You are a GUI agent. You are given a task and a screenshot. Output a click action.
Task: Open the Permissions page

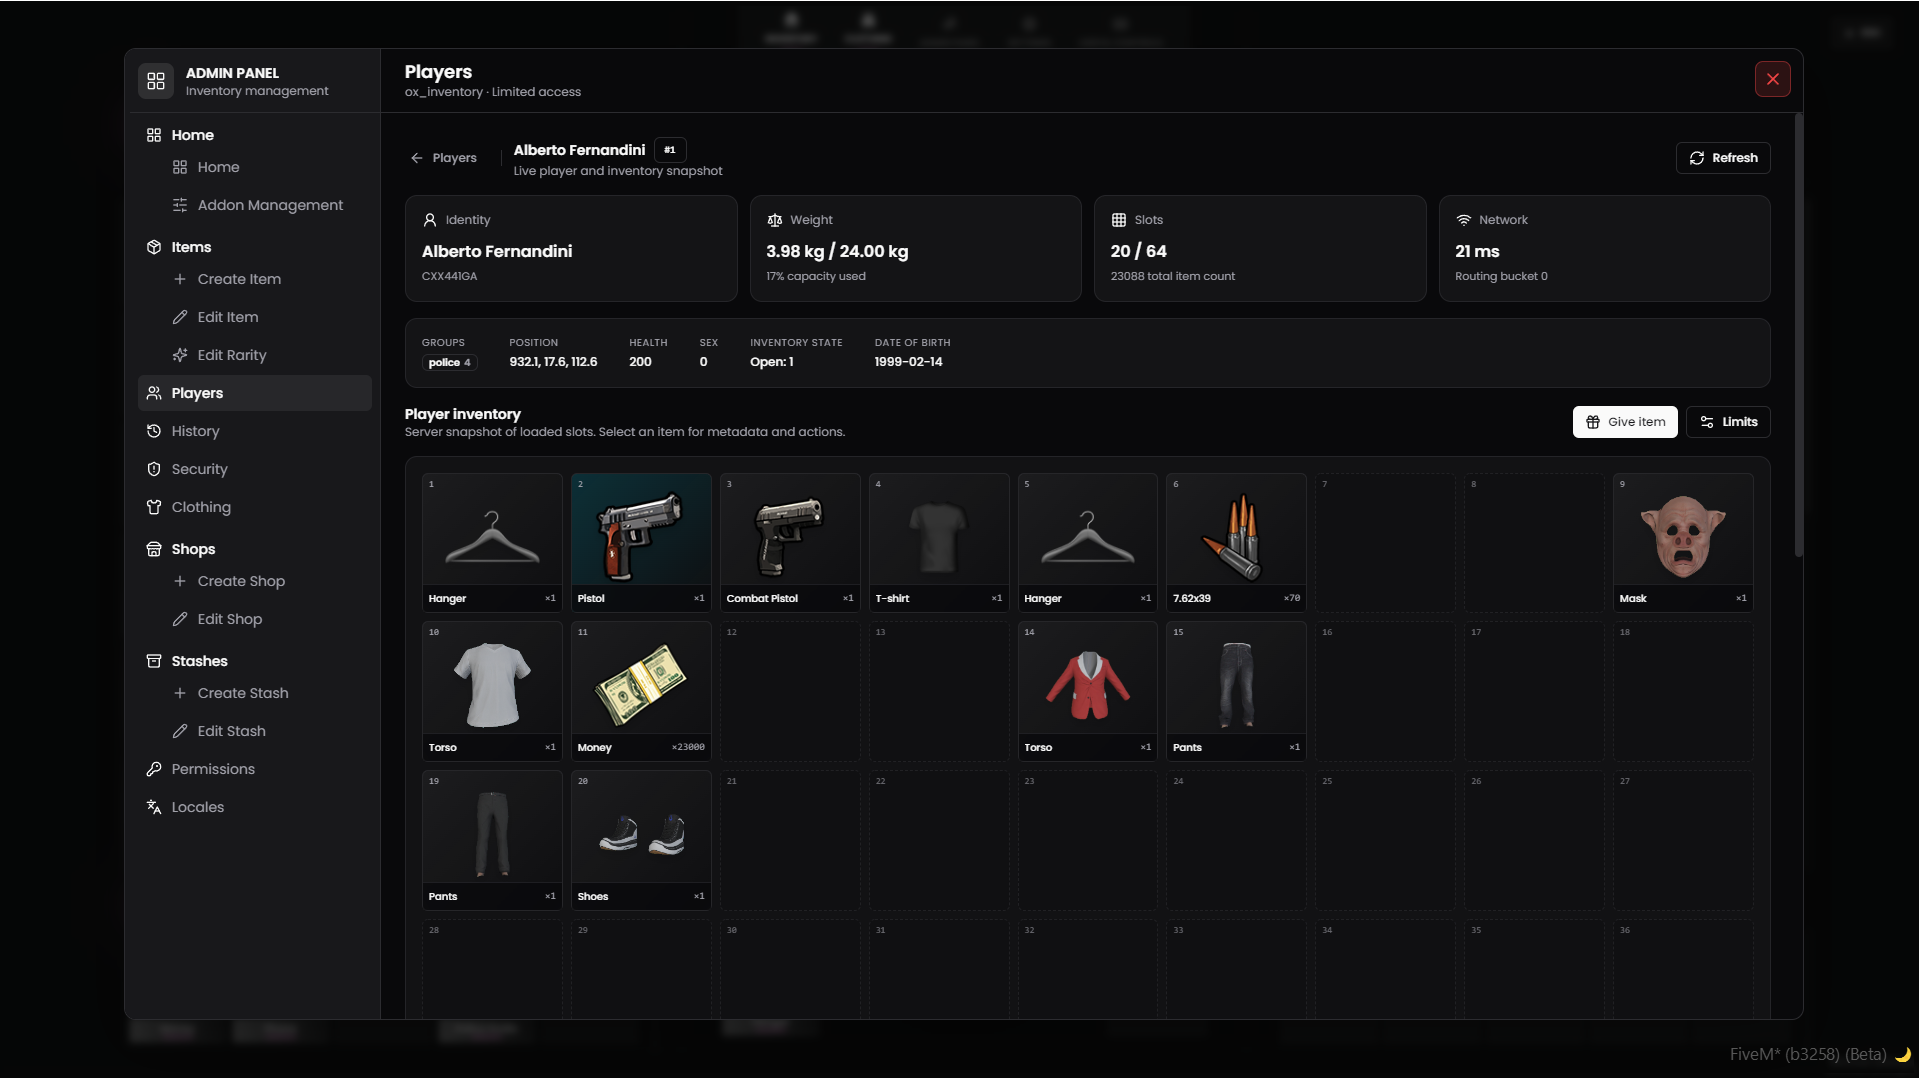coord(255,769)
